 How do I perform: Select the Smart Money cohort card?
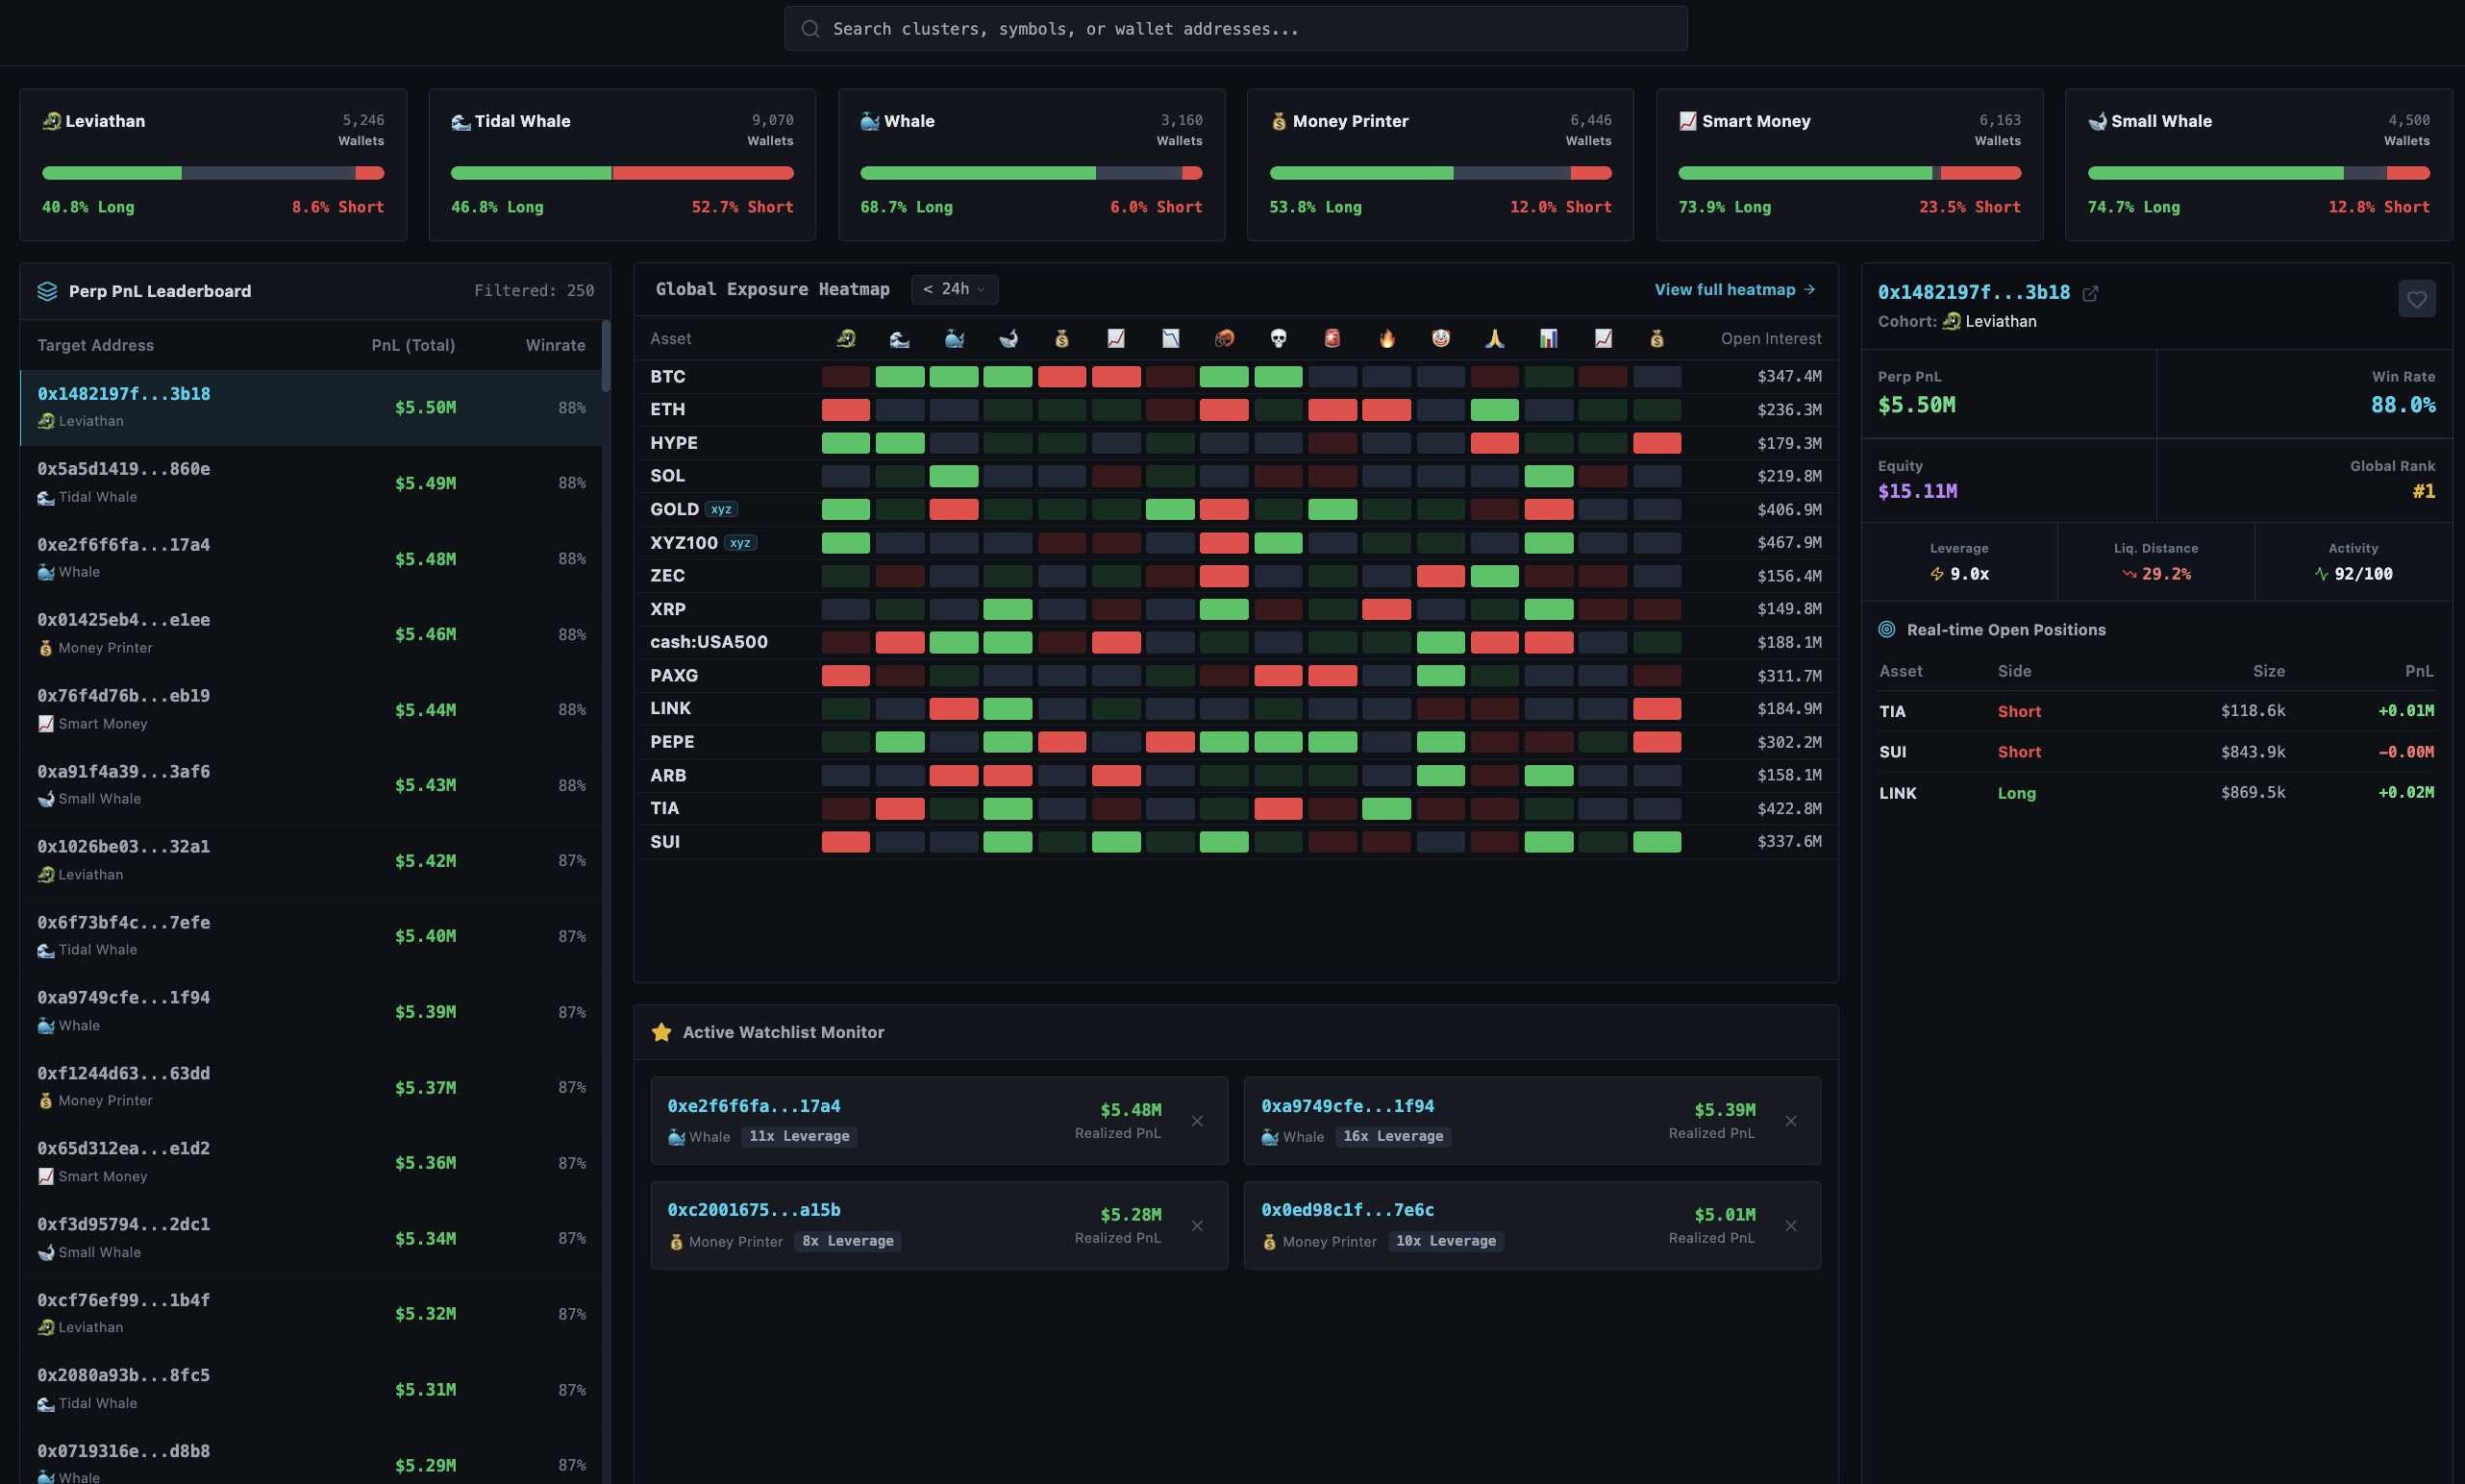[1849, 164]
